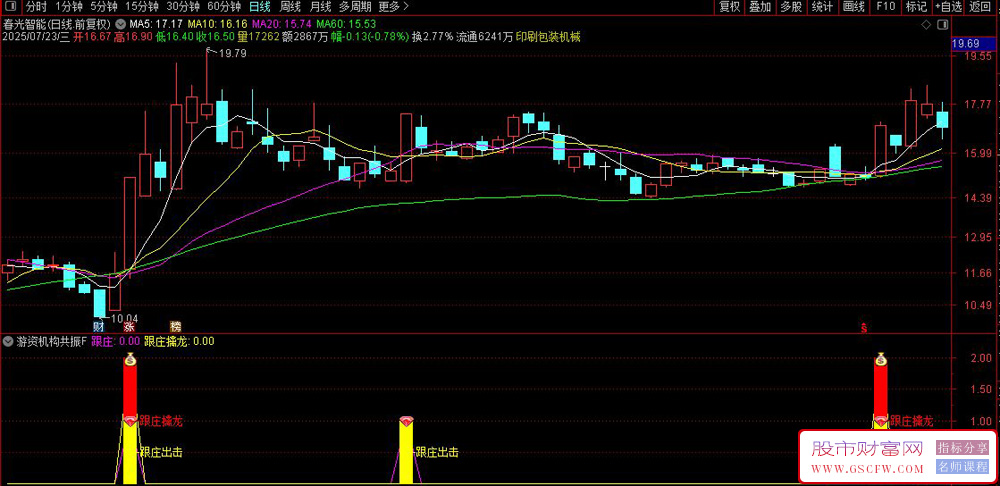Click the yellow 跟庄擒龙: 0.00 header value

180,341
